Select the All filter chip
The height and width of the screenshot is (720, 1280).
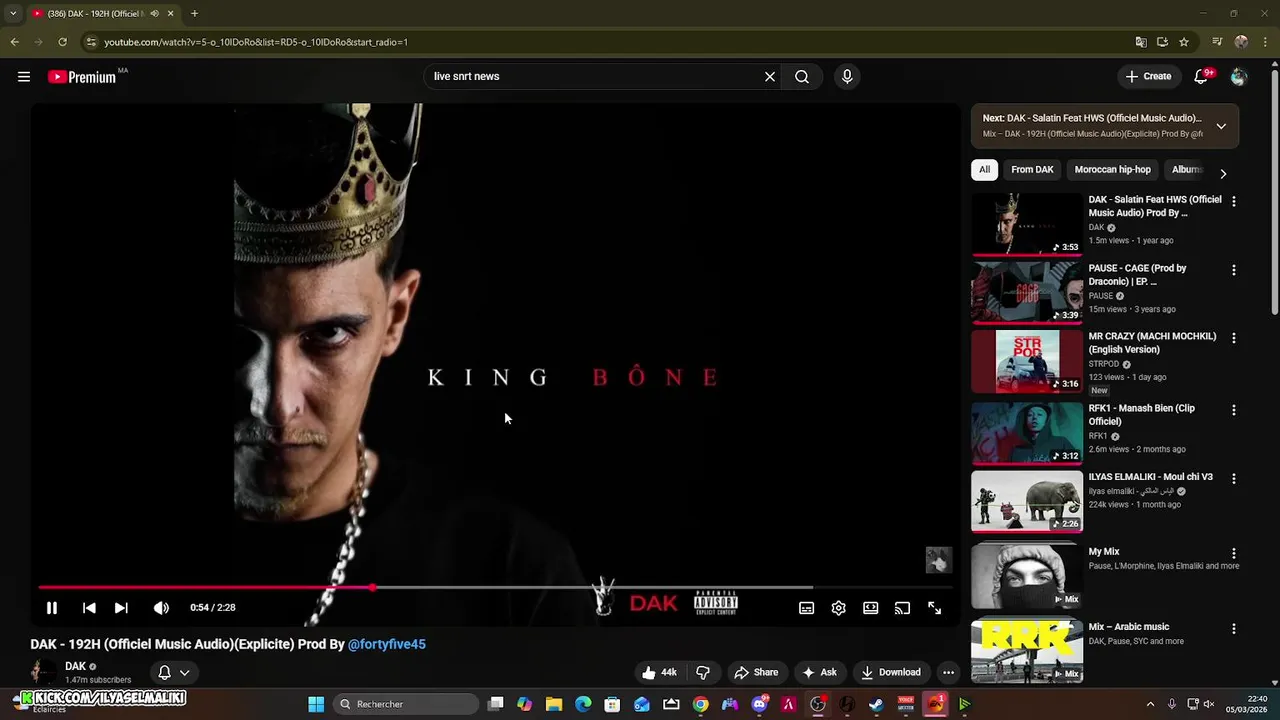click(984, 170)
